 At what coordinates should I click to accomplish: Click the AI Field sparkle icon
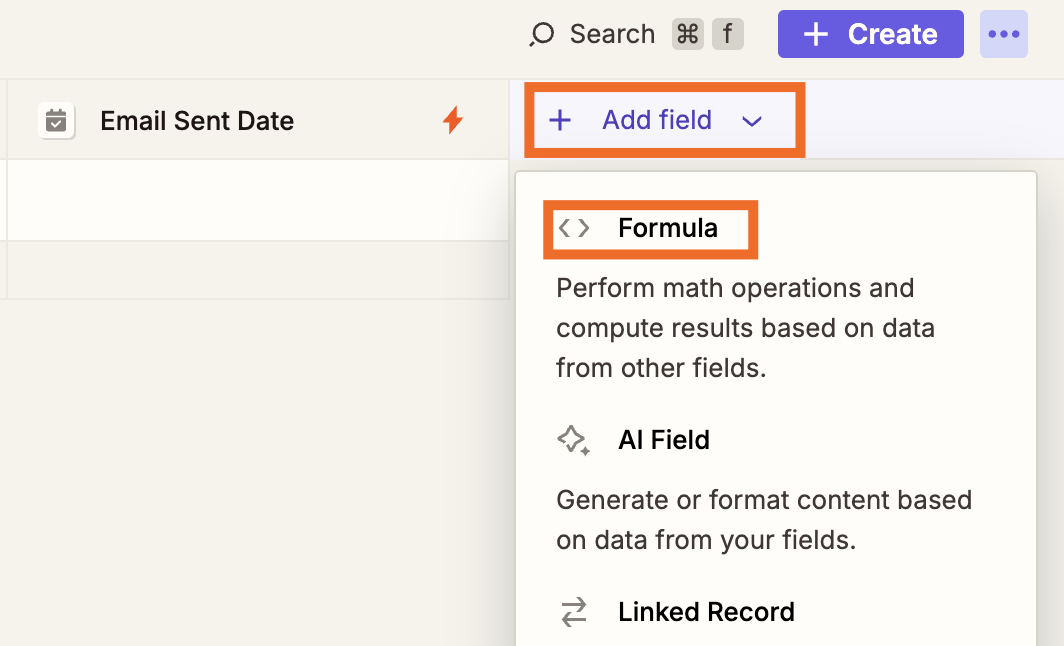[x=575, y=440]
